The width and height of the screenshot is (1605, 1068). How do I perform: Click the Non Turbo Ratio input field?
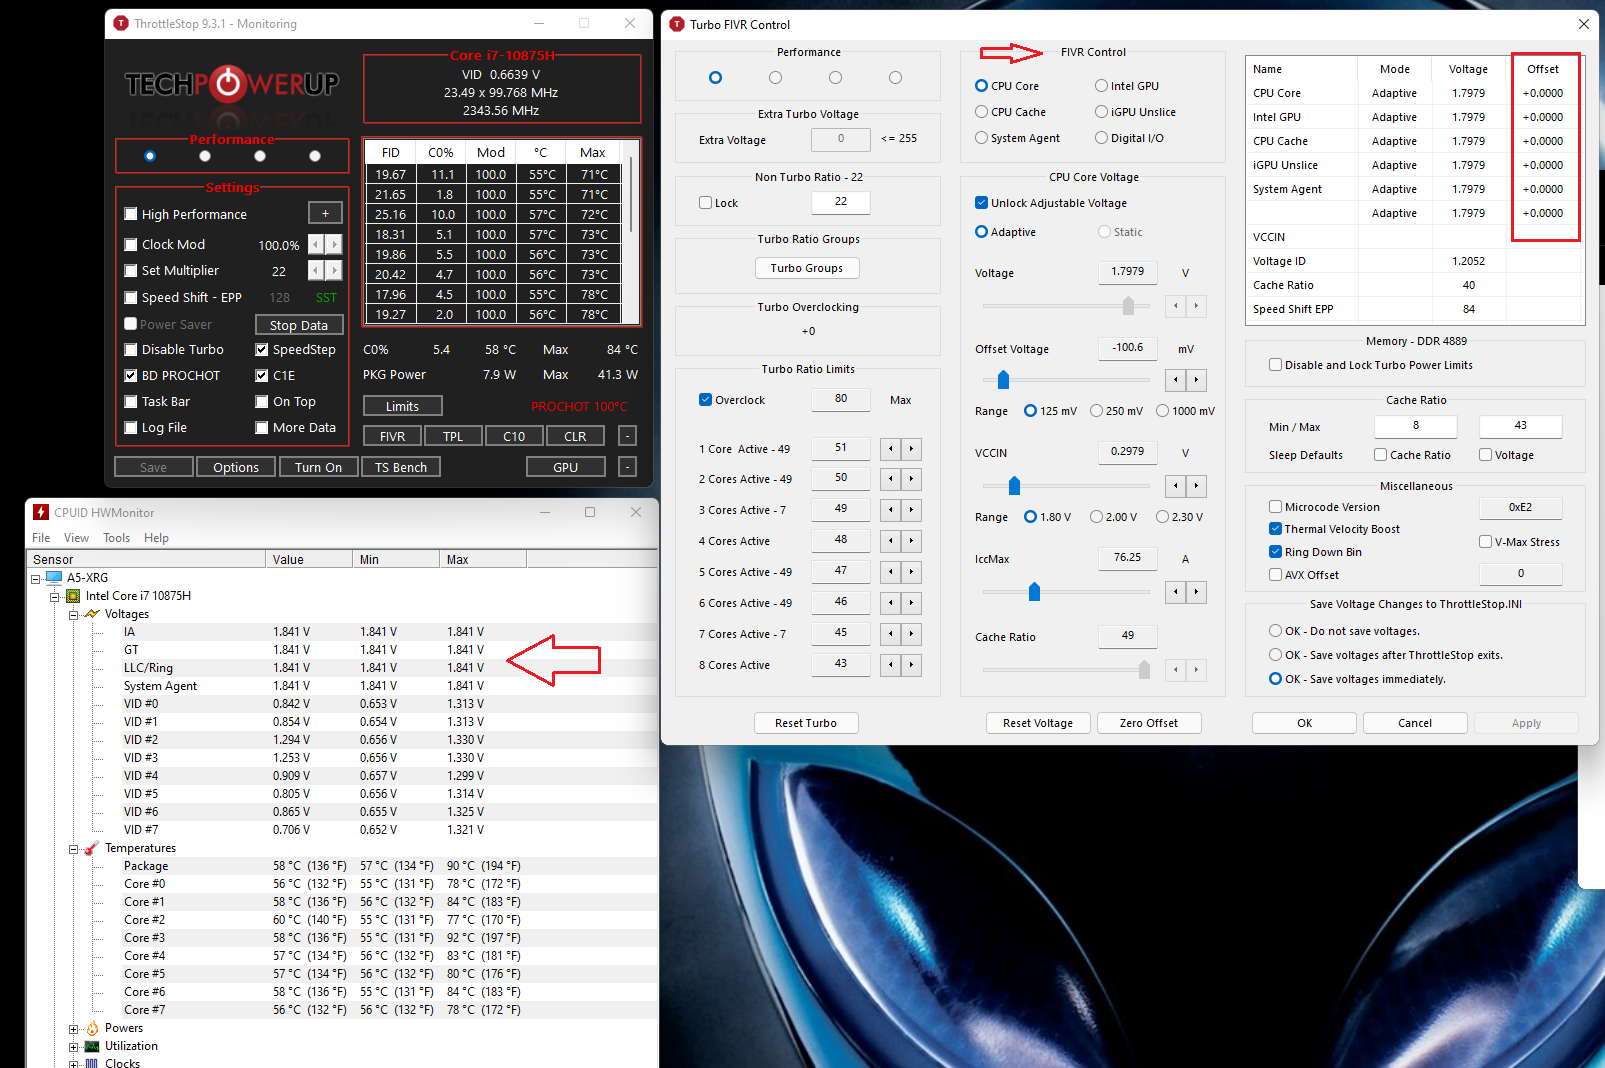pos(841,202)
